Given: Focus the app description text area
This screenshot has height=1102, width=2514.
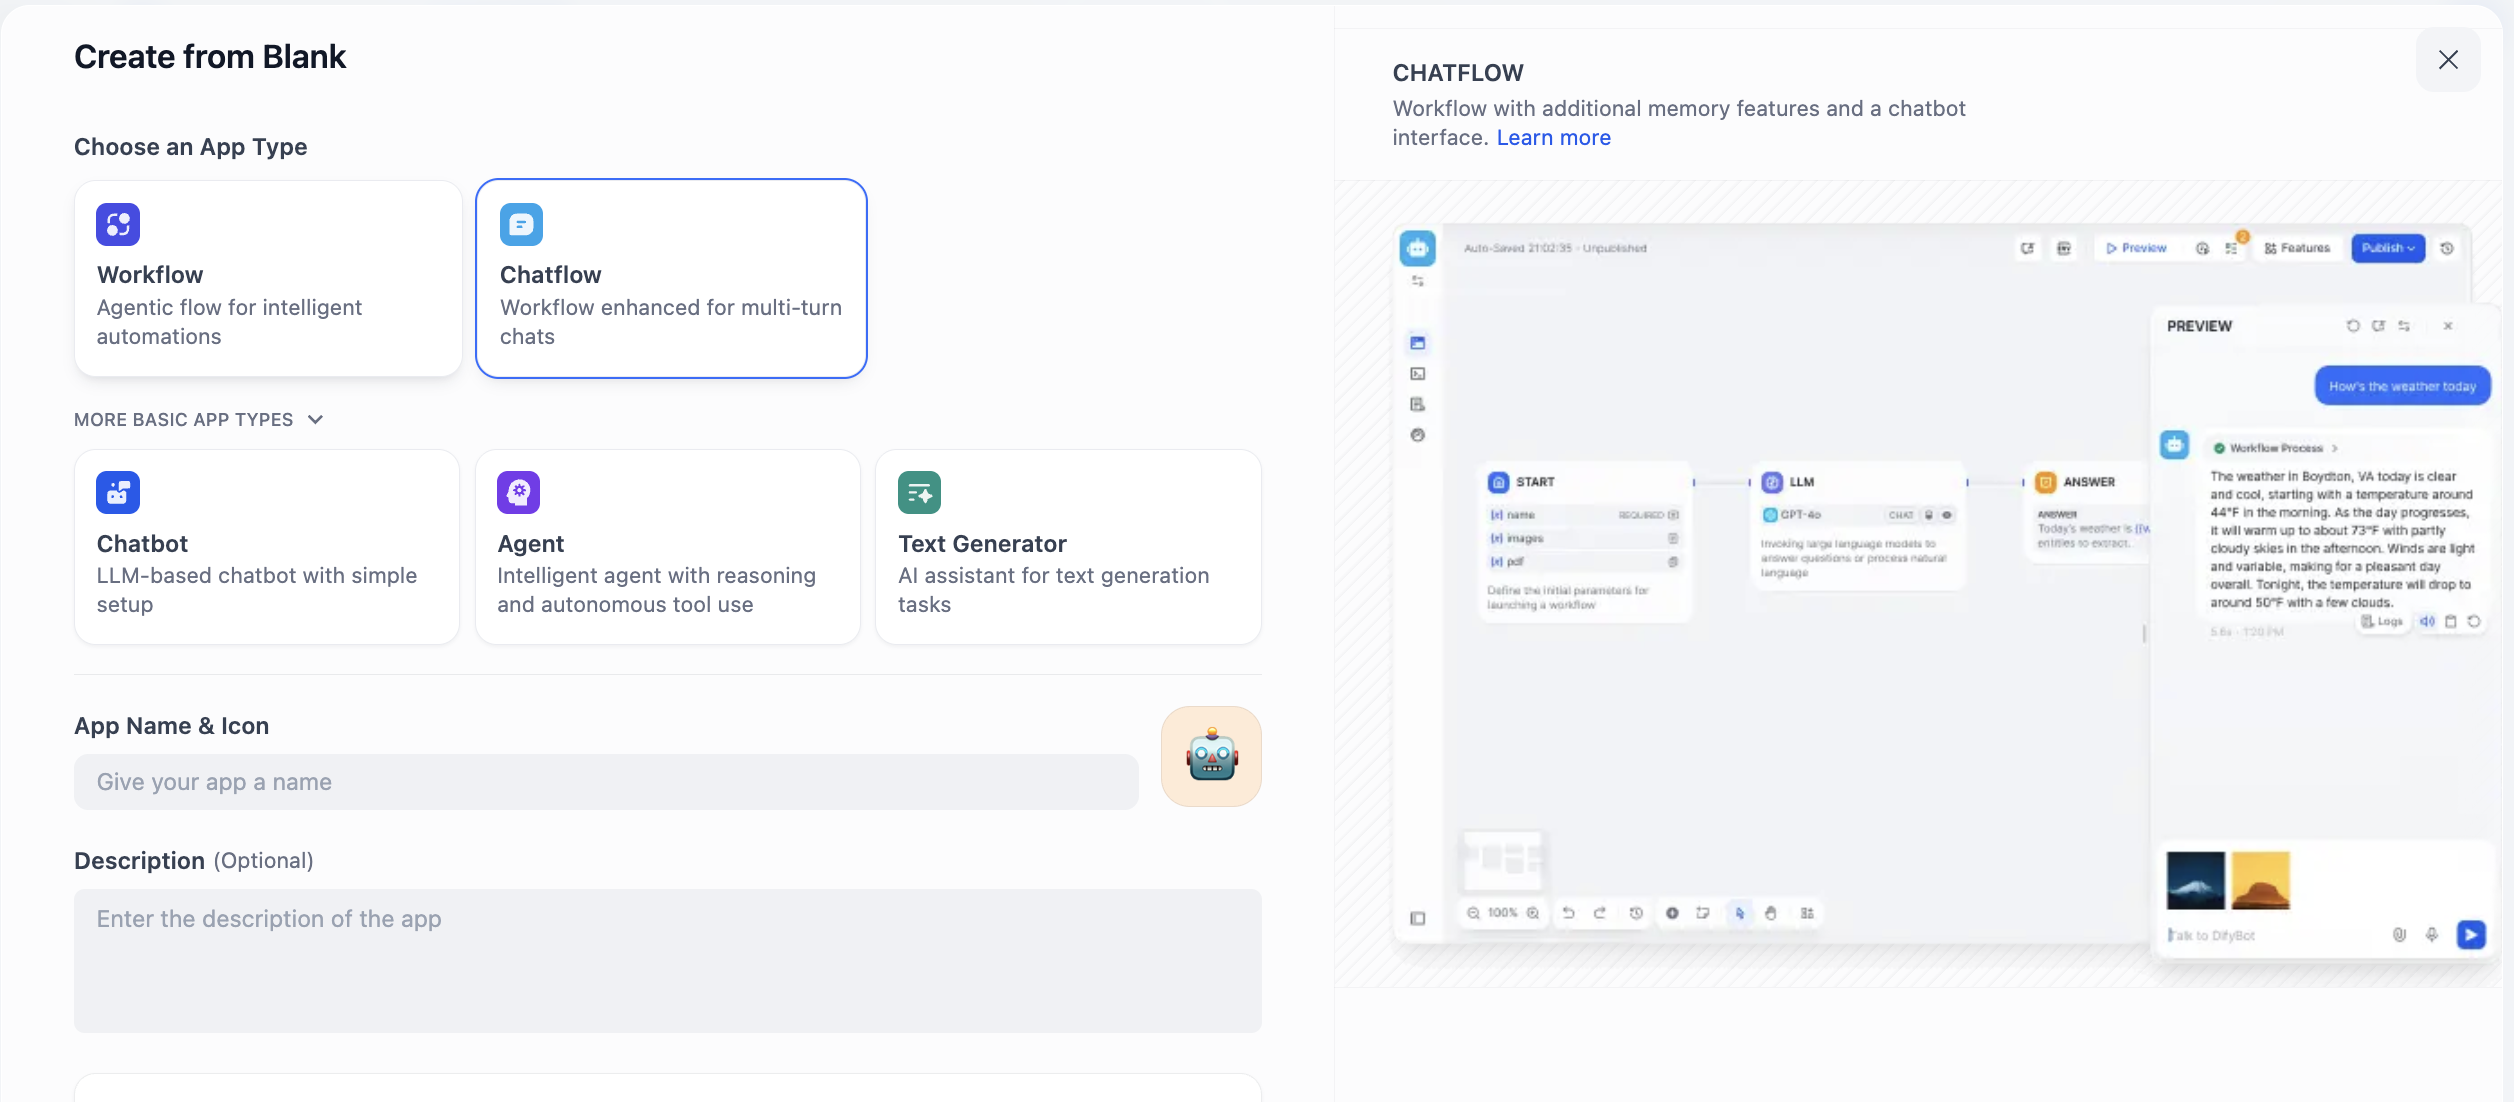Looking at the screenshot, I should click(667, 960).
